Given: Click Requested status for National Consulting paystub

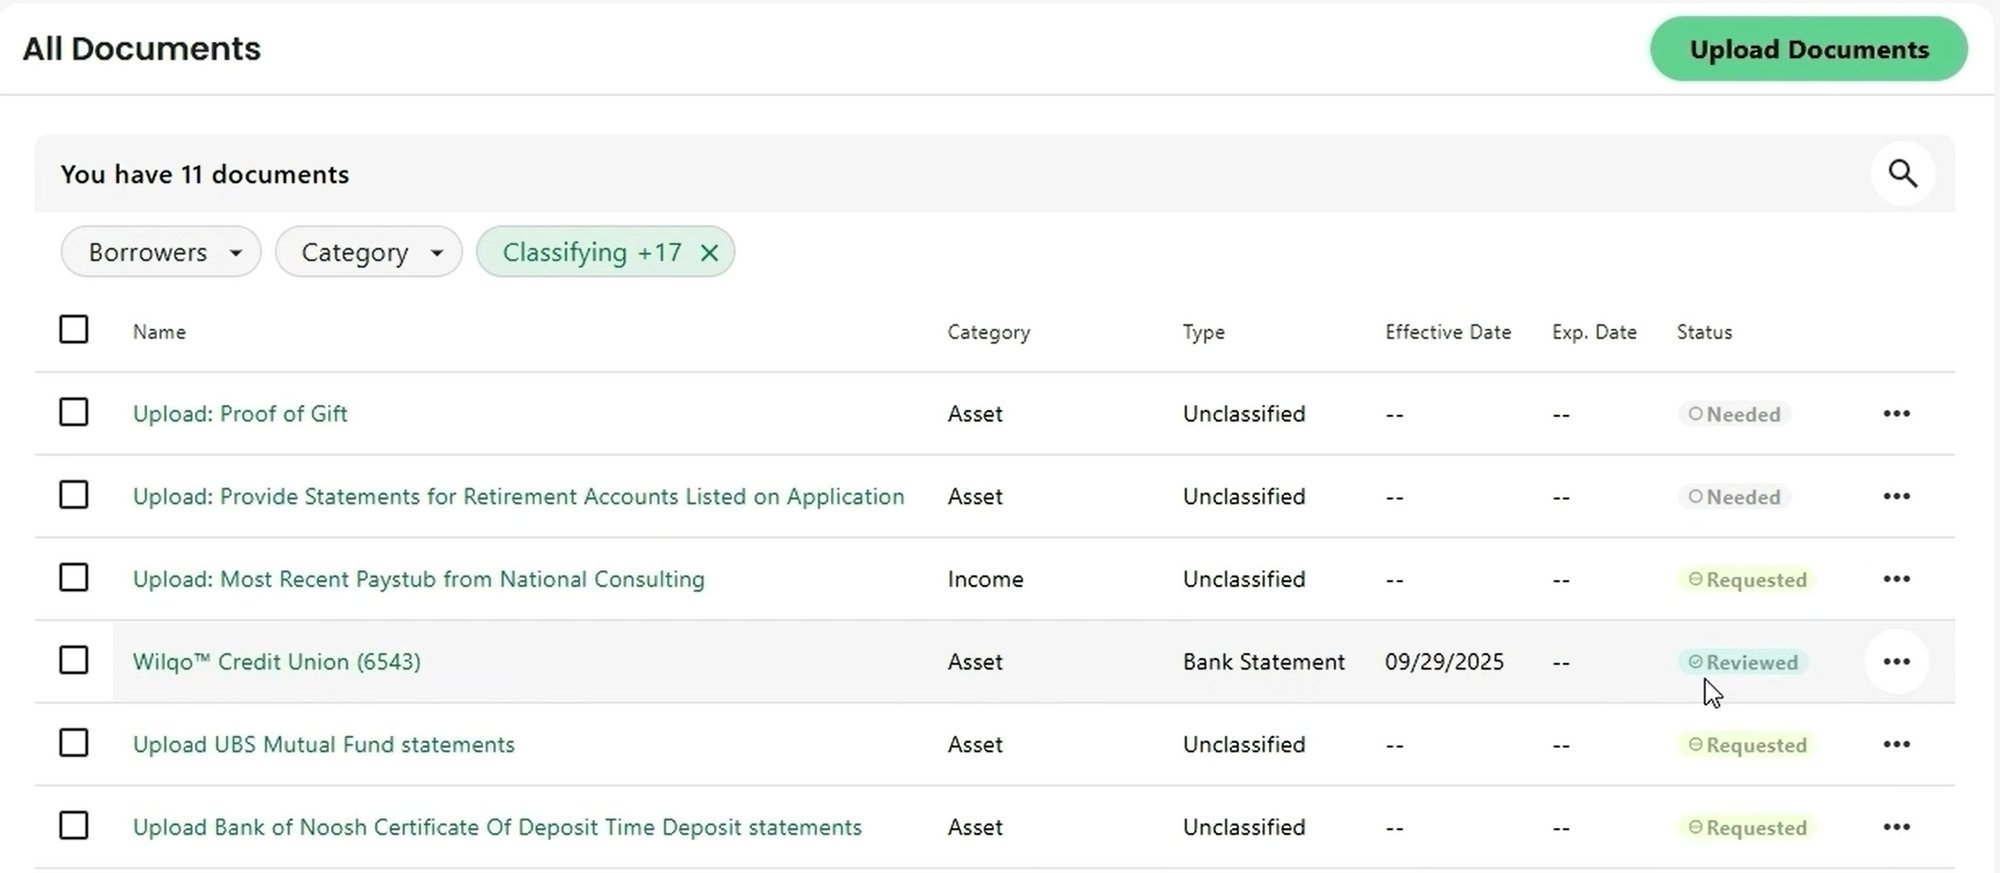Looking at the screenshot, I should click(1747, 580).
